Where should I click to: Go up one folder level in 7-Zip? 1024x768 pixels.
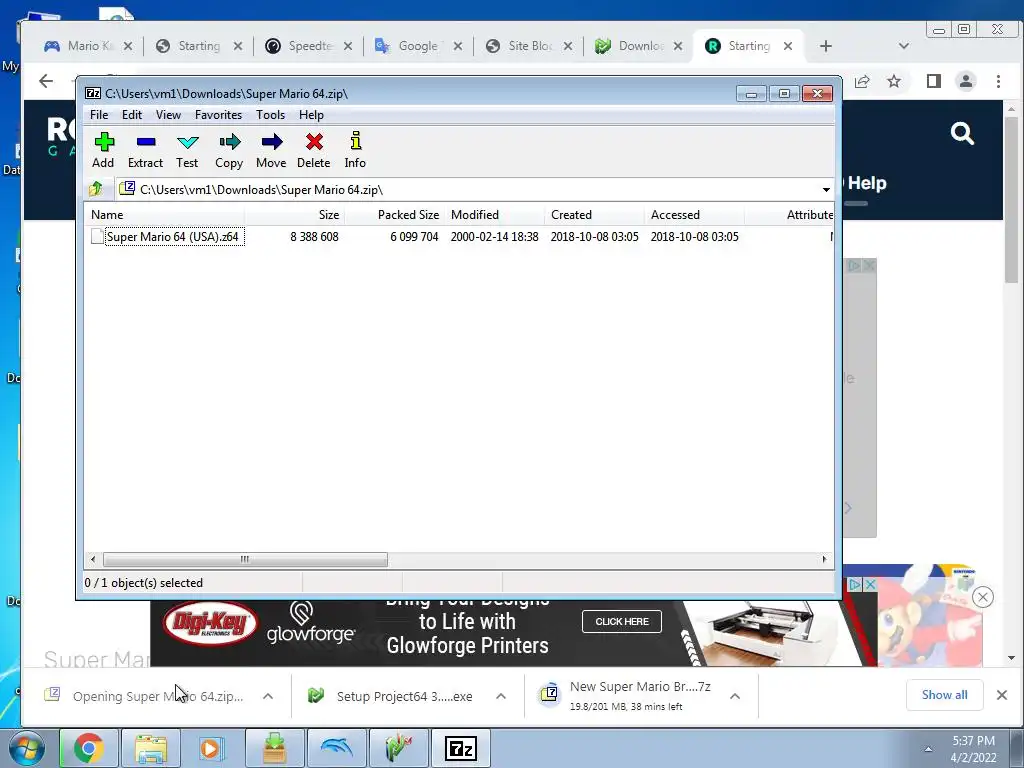point(96,189)
